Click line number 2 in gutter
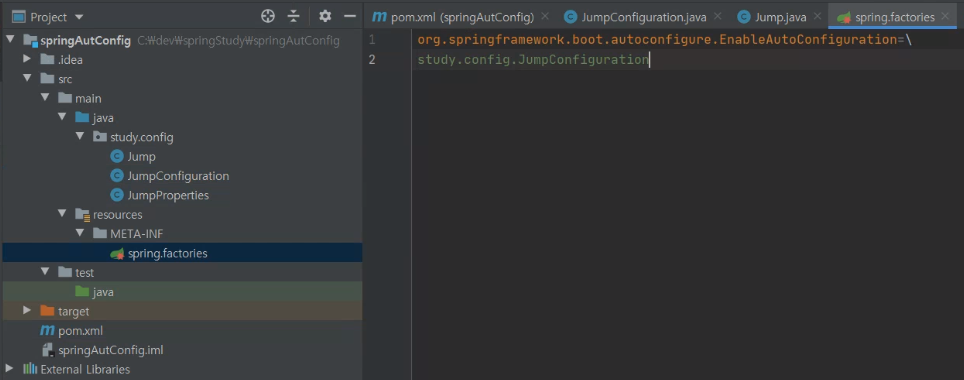The image size is (964, 380). 371,60
